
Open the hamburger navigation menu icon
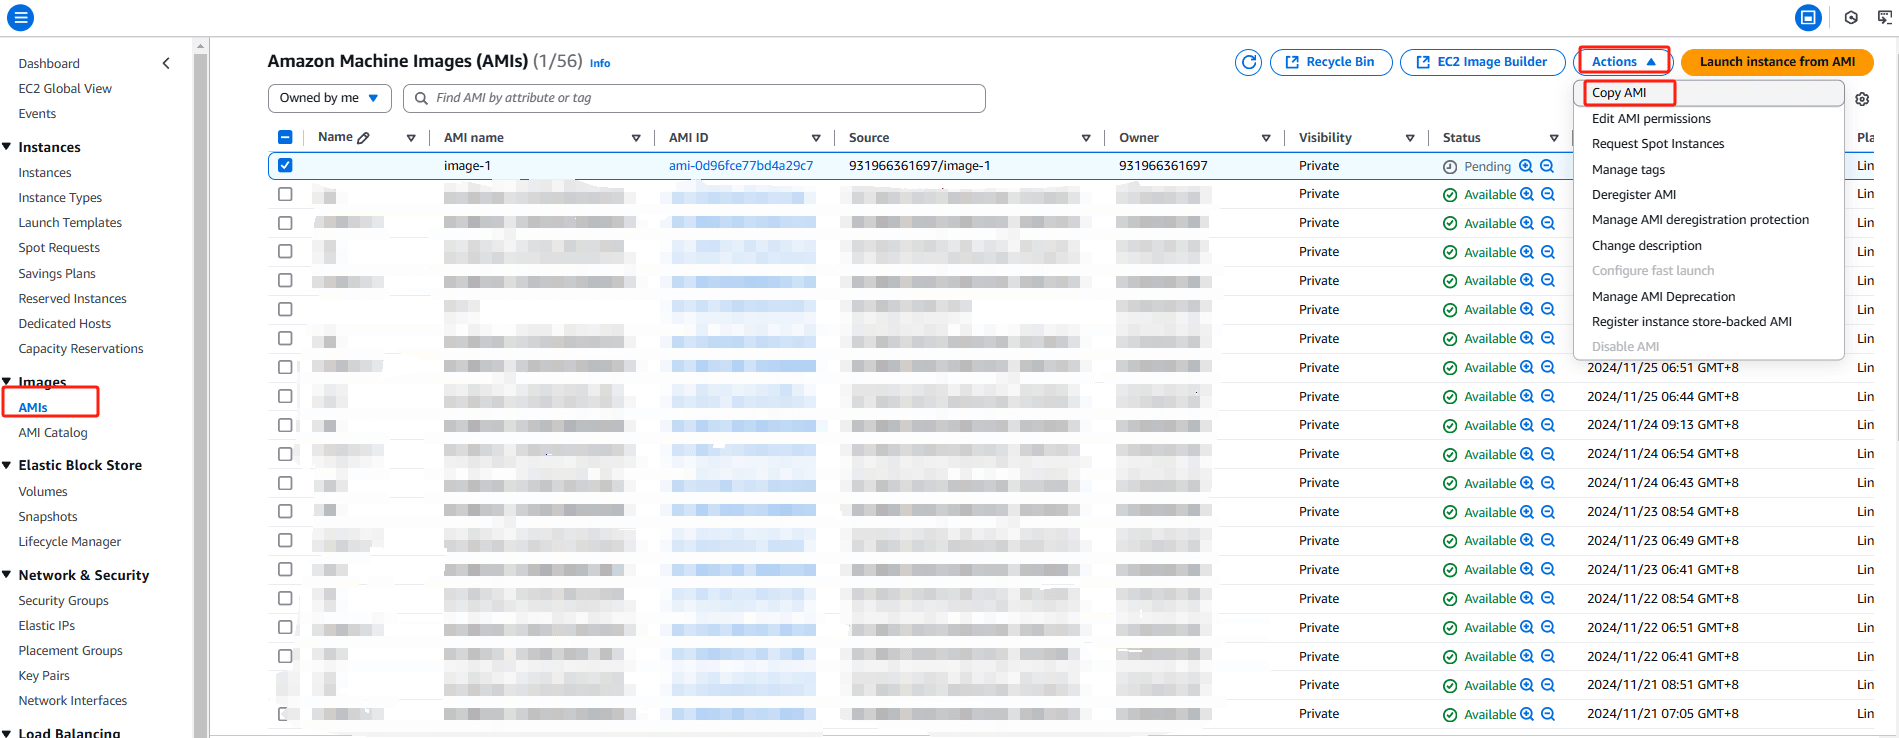[x=20, y=17]
